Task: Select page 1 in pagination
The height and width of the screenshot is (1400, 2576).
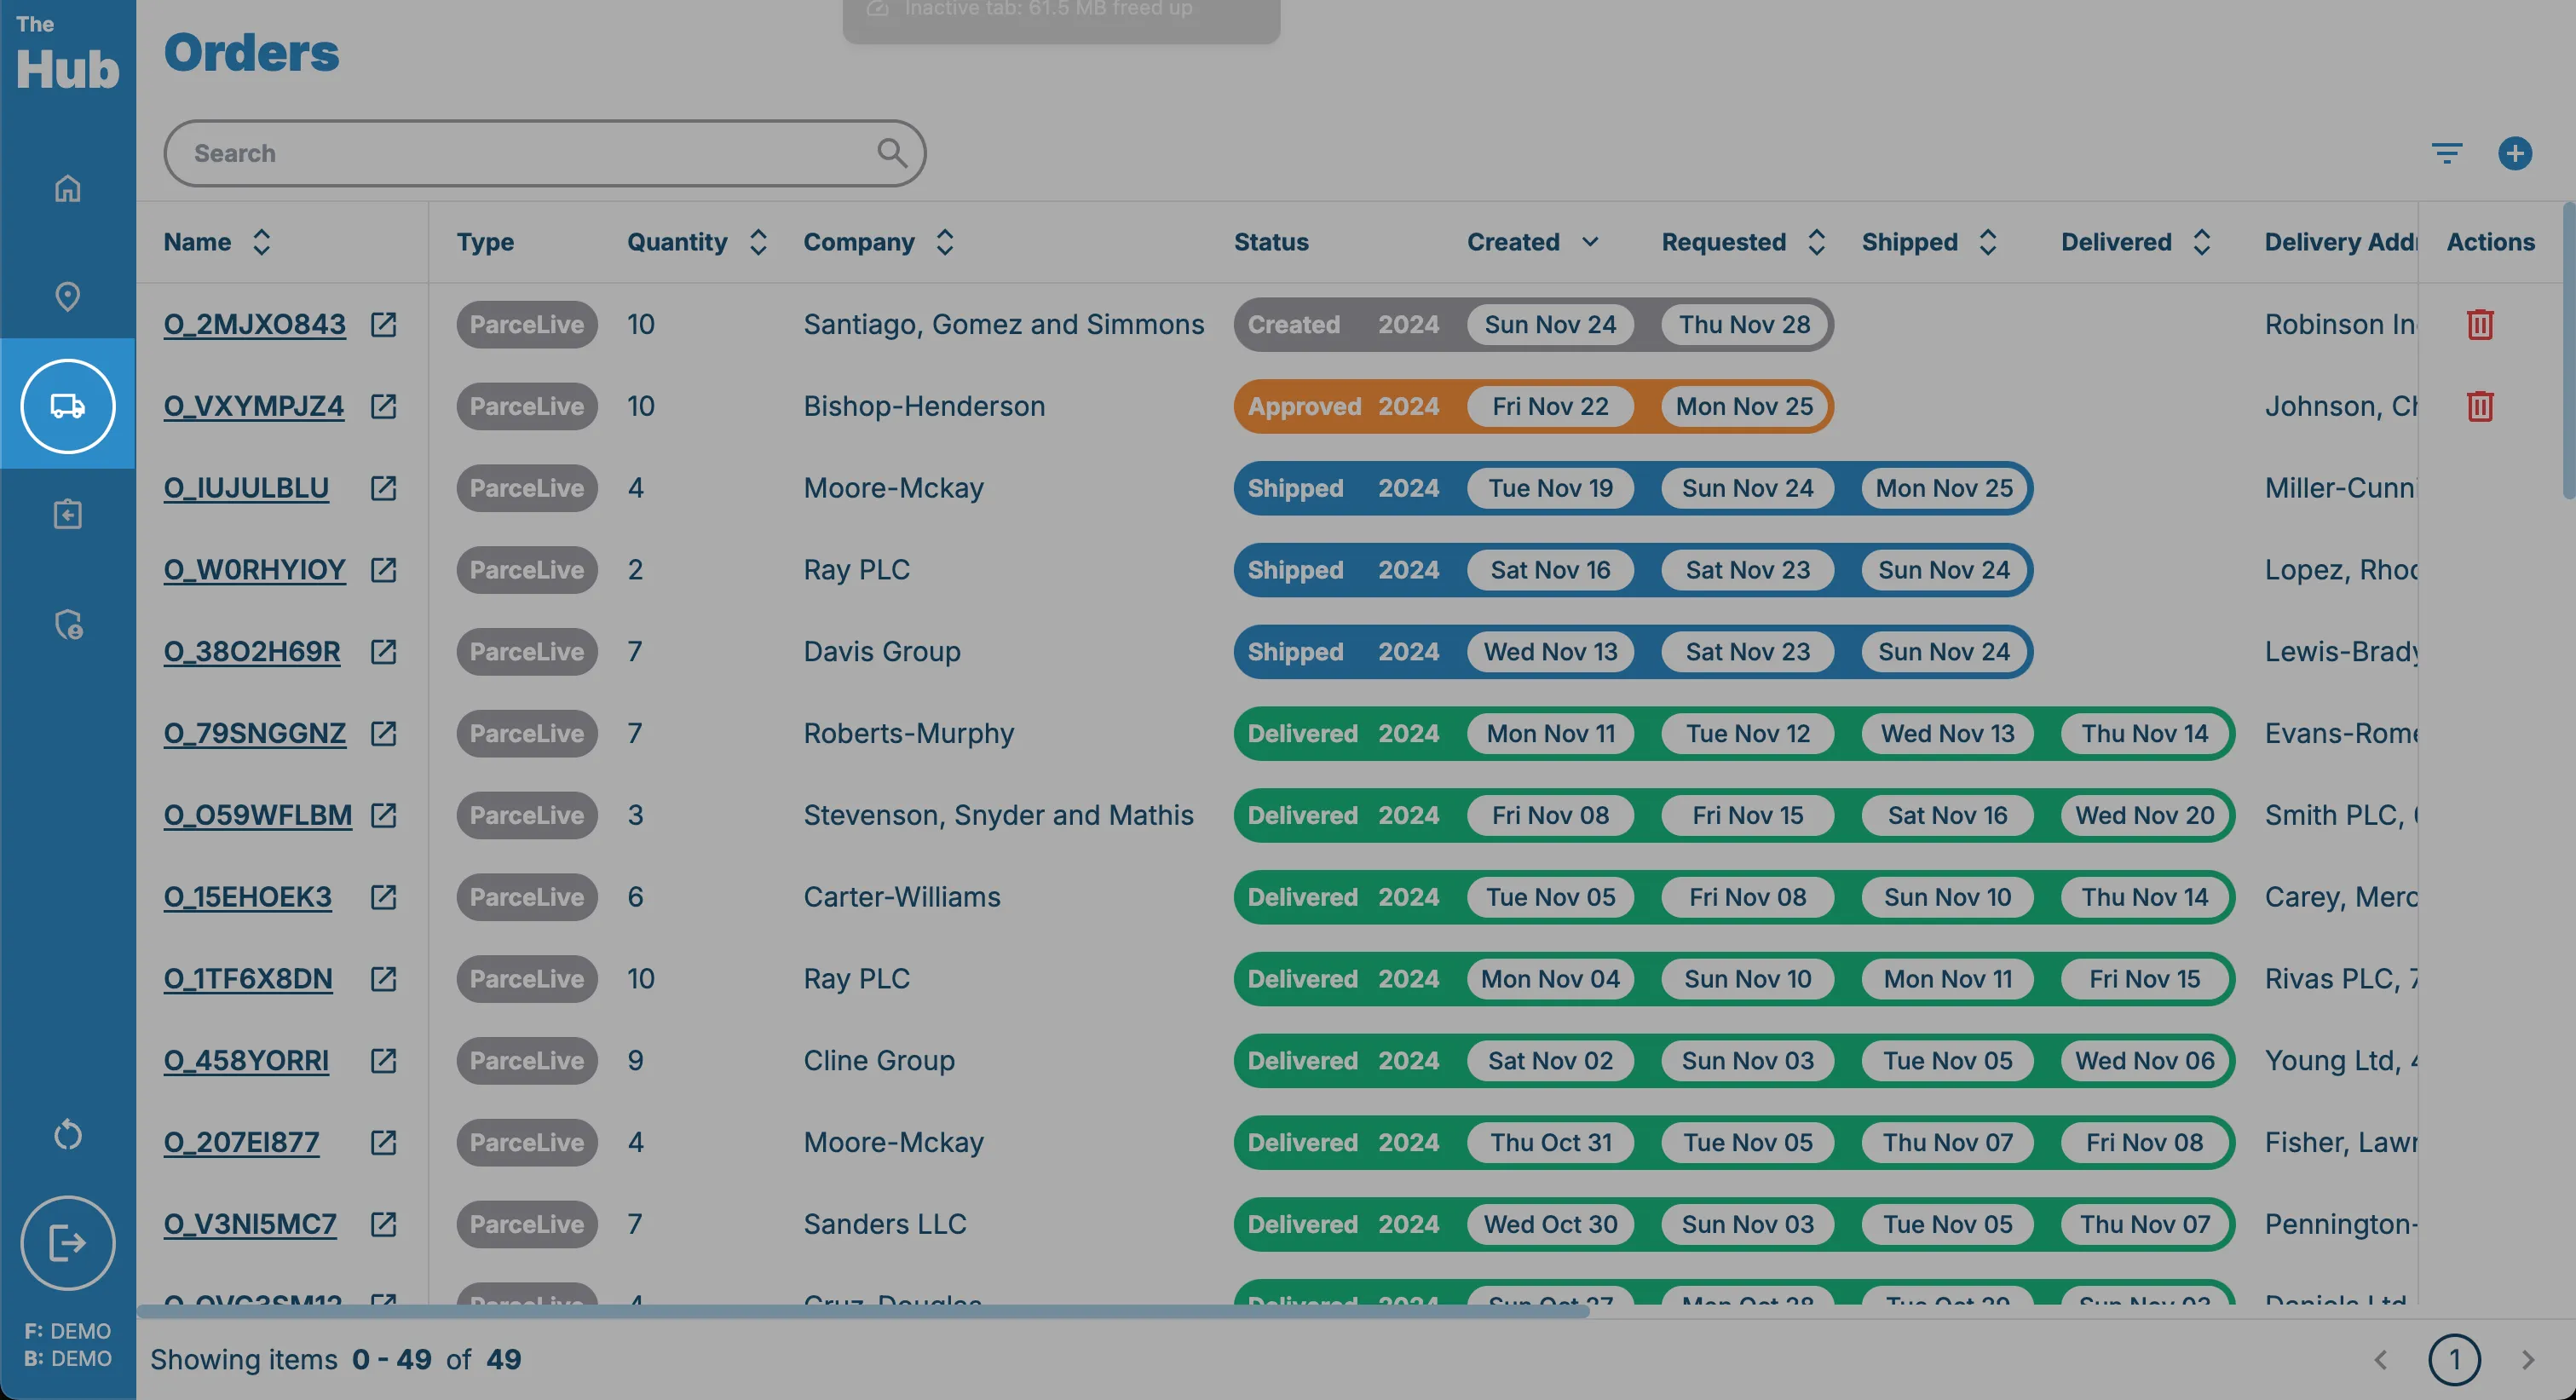Action: coord(2454,1360)
